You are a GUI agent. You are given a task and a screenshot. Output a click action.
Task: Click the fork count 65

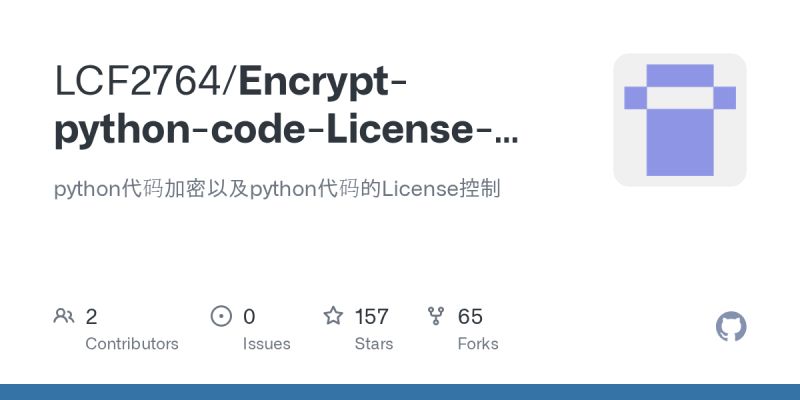[x=470, y=317]
